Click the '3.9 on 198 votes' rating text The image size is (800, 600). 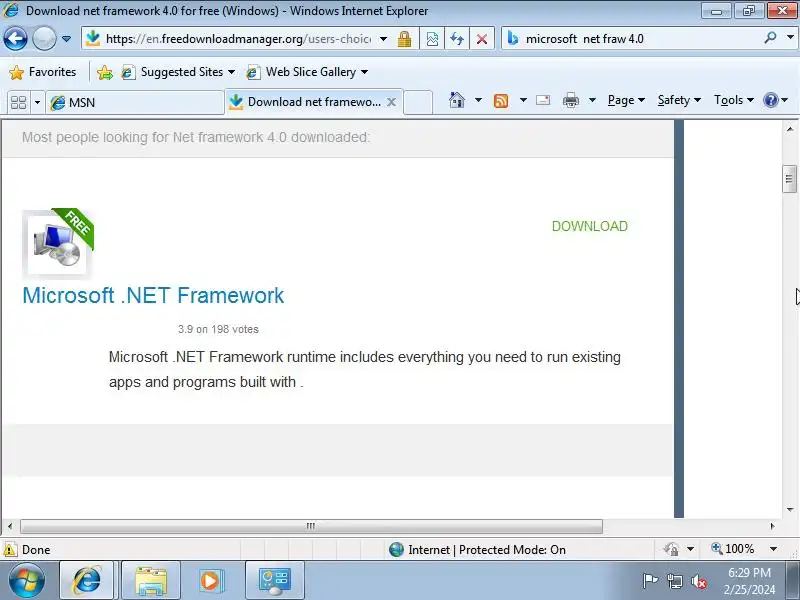click(218, 330)
